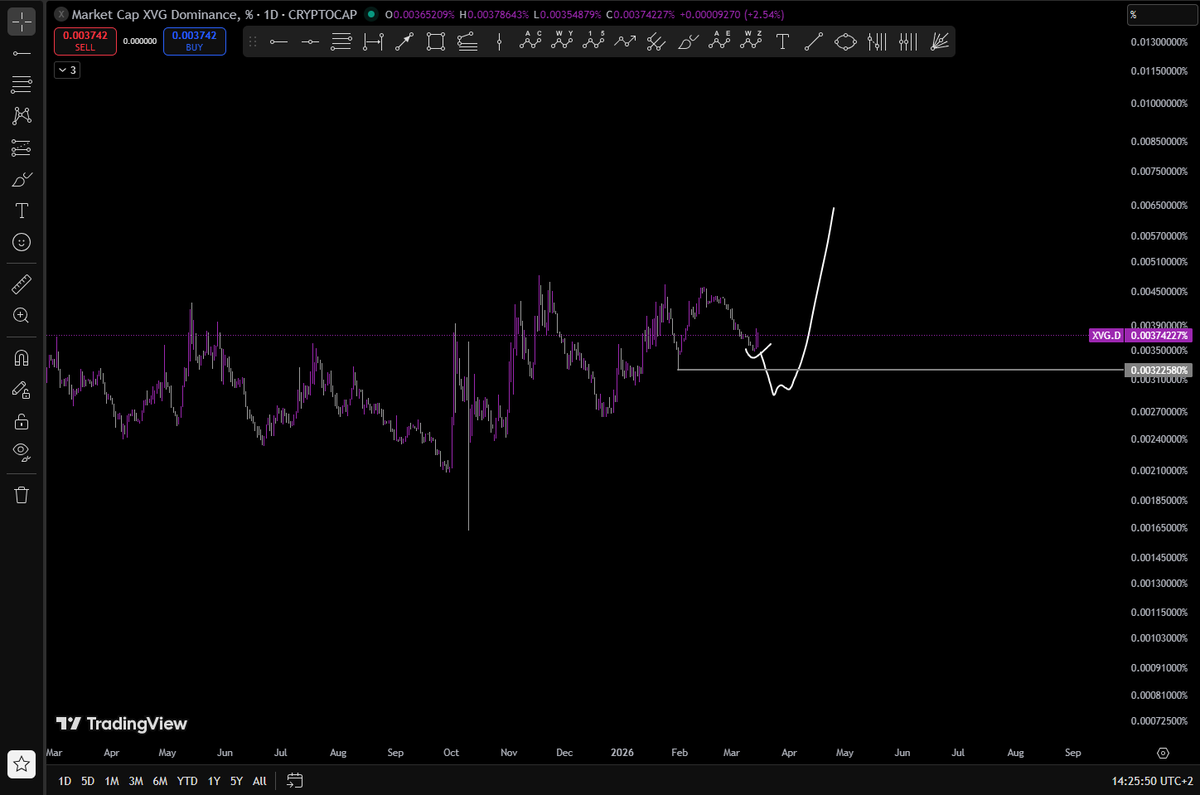This screenshot has width=1200, height=795.
Task: Pick date range measure in favorites toolbar
Action: tap(373, 42)
